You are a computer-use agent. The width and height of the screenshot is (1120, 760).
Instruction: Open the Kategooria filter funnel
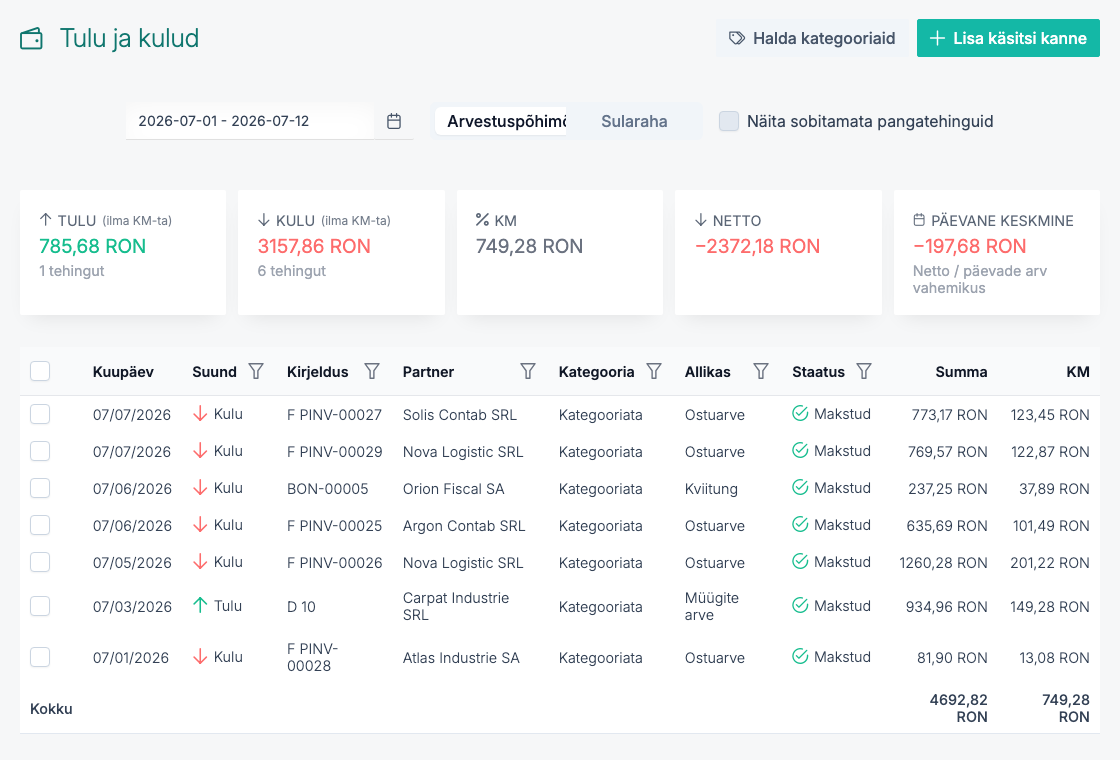click(654, 371)
